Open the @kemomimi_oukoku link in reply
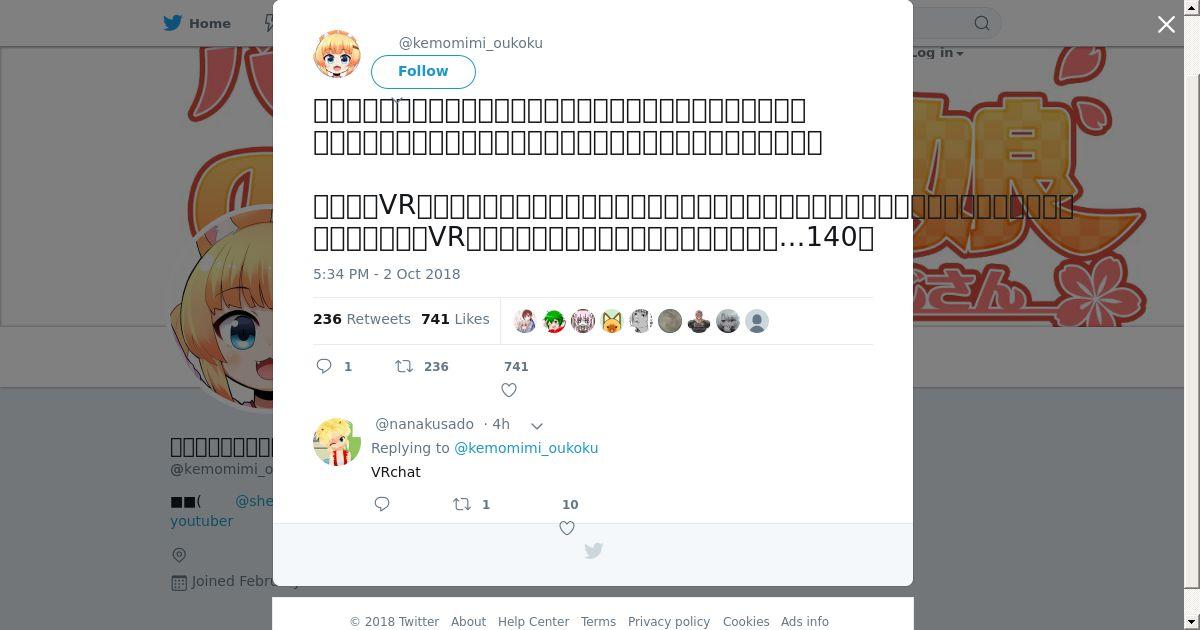This screenshot has width=1200, height=630. point(526,448)
